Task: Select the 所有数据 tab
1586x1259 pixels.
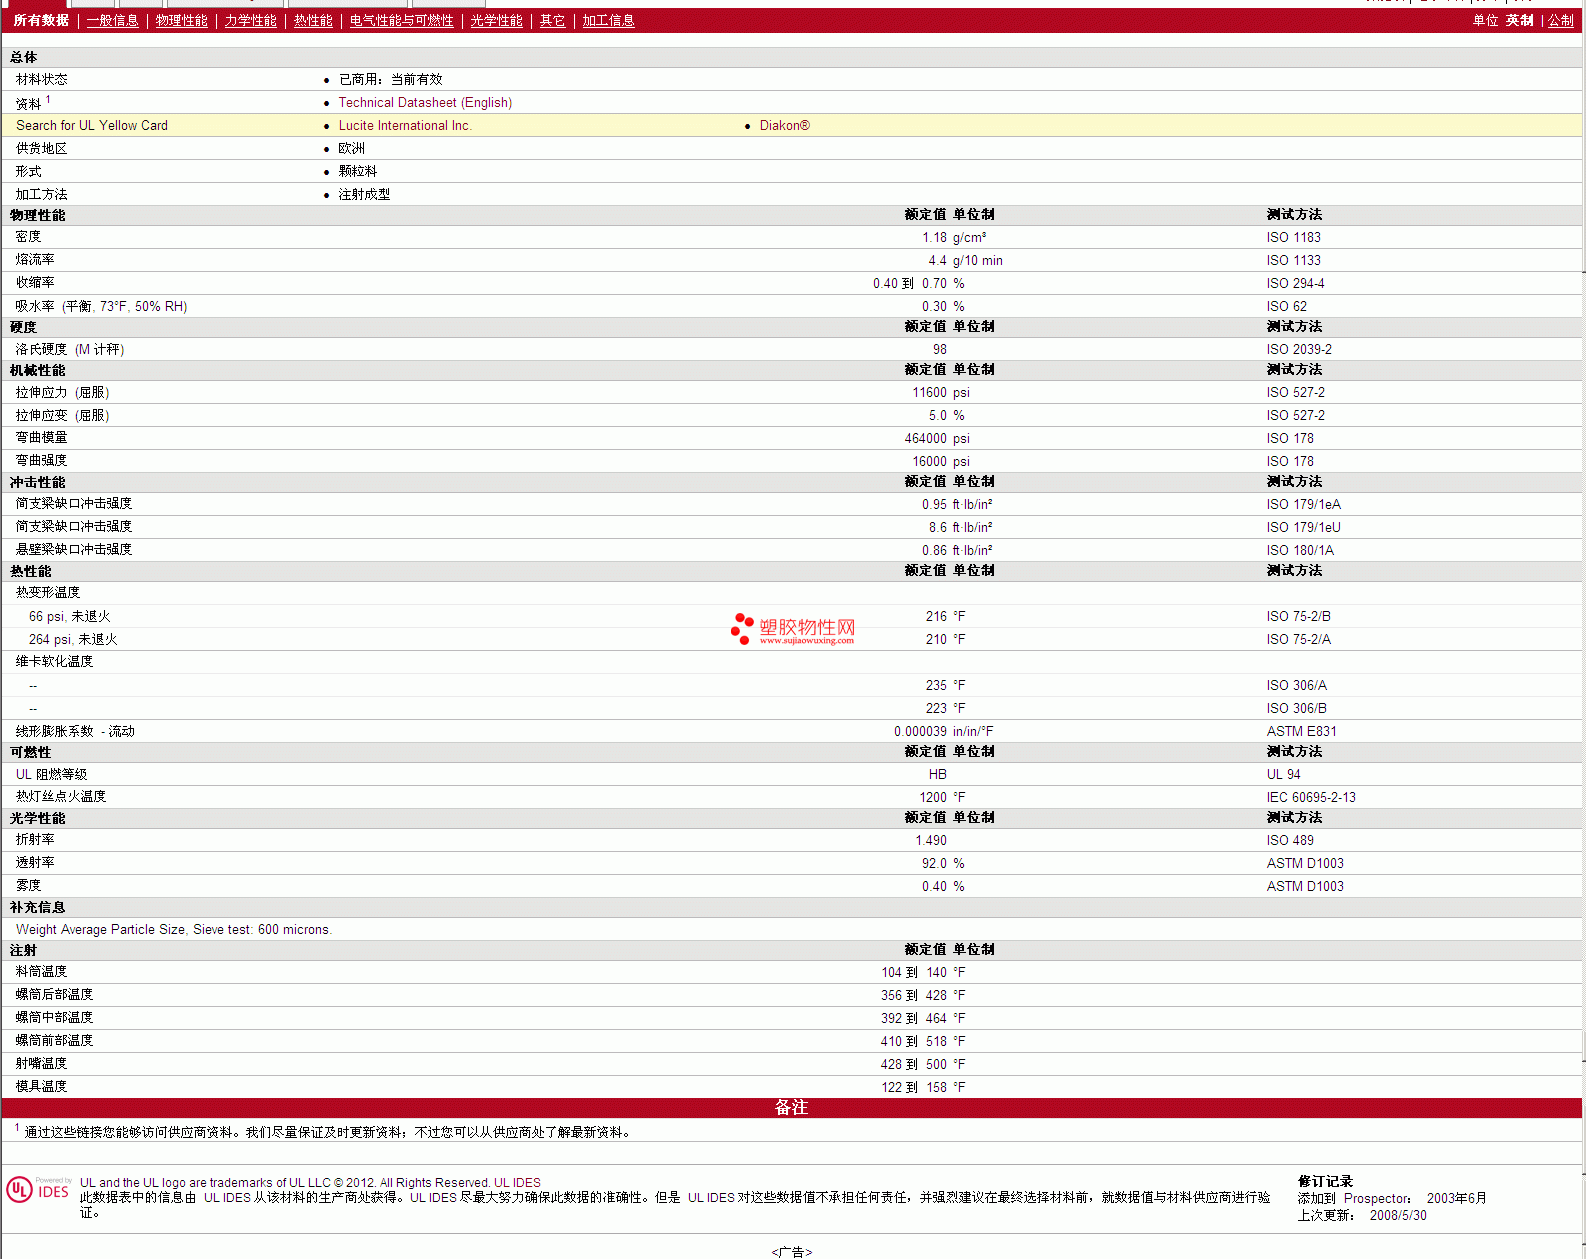Action: pos(41,21)
